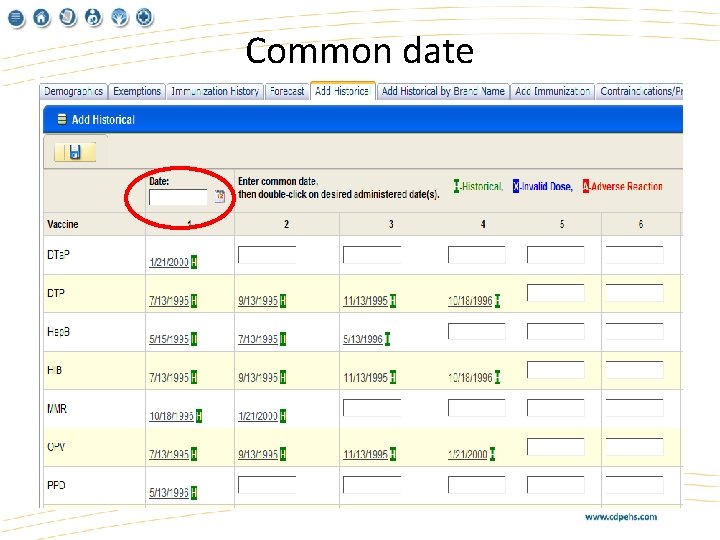
Task: Click the Add Historical header list icon
Action: pos(62,119)
